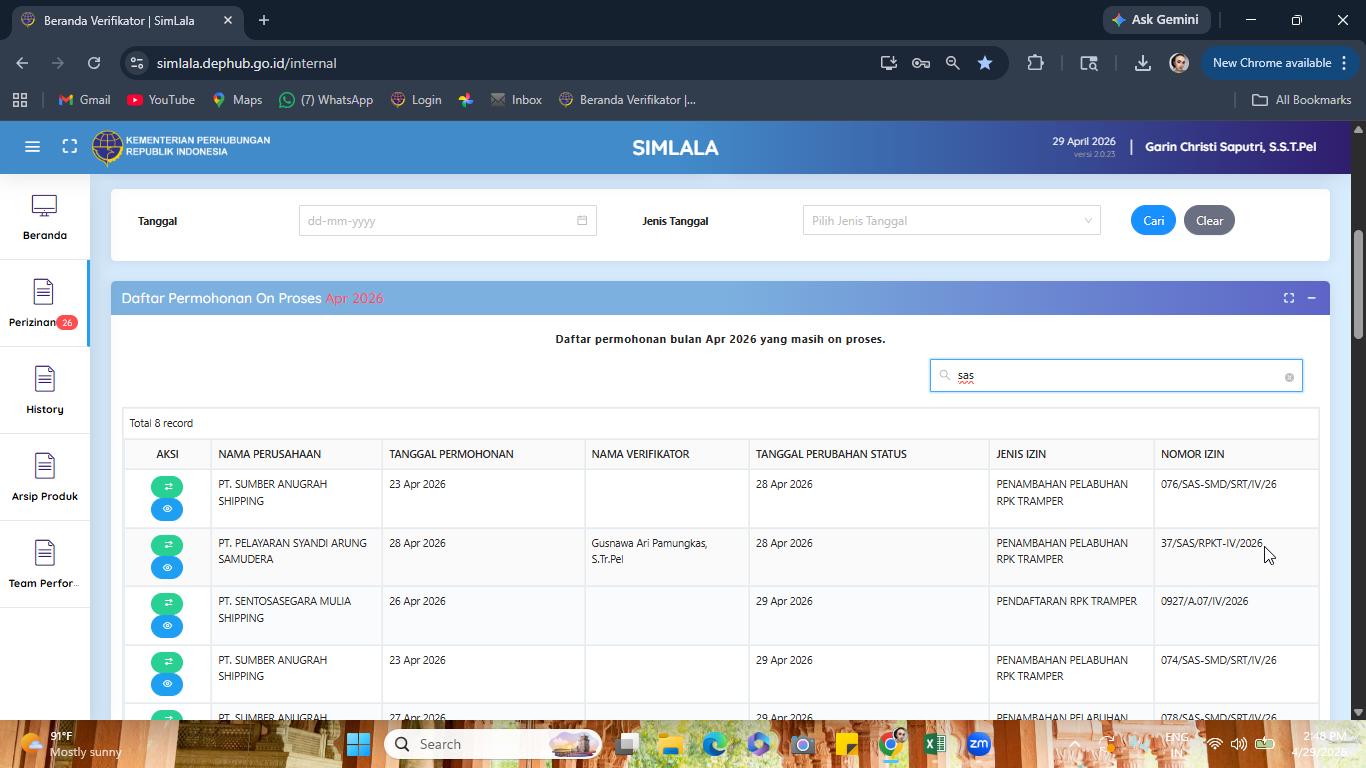Image resolution: width=1366 pixels, height=768 pixels.
Task: Open the Tanggal date picker field
Action: point(447,221)
